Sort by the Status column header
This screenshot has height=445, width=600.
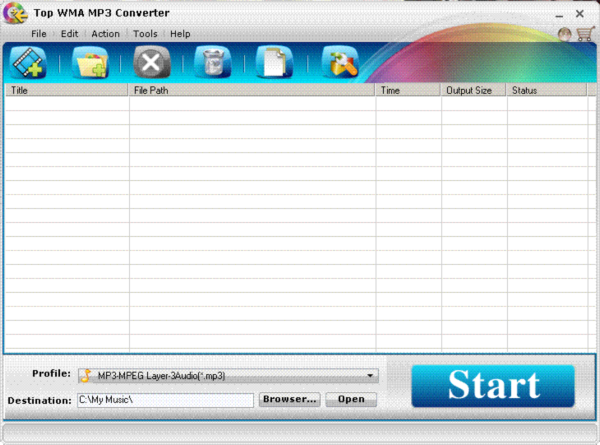click(x=547, y=90)
